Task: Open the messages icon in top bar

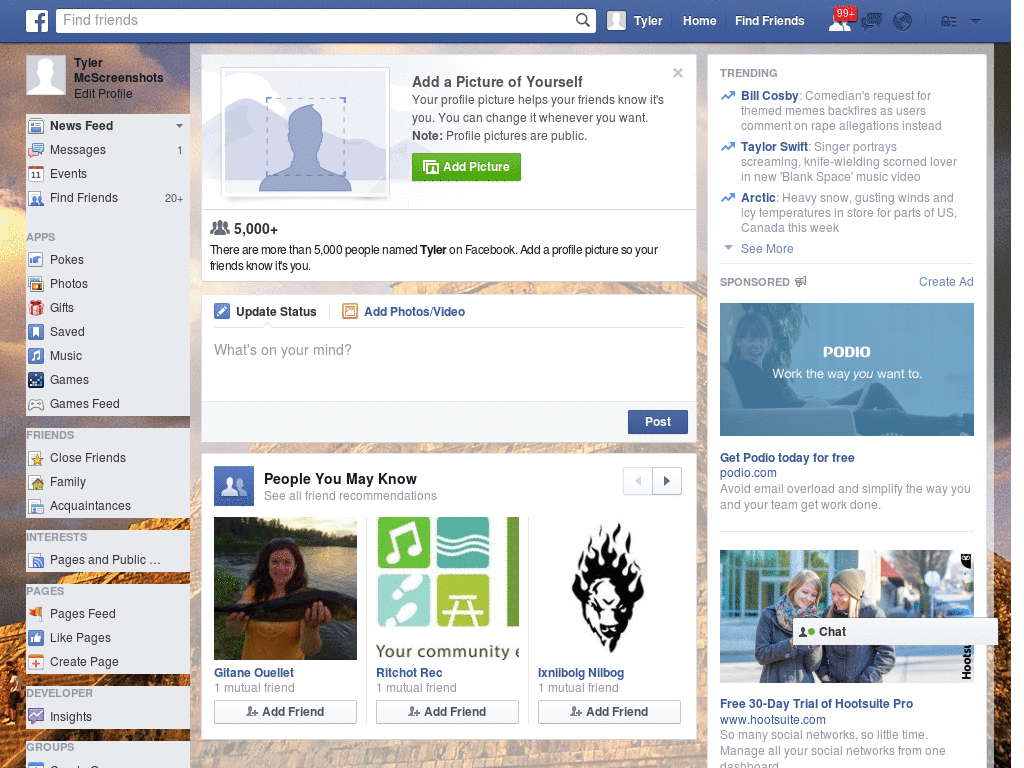Action: pyautogui.click(x=871, y=22)
